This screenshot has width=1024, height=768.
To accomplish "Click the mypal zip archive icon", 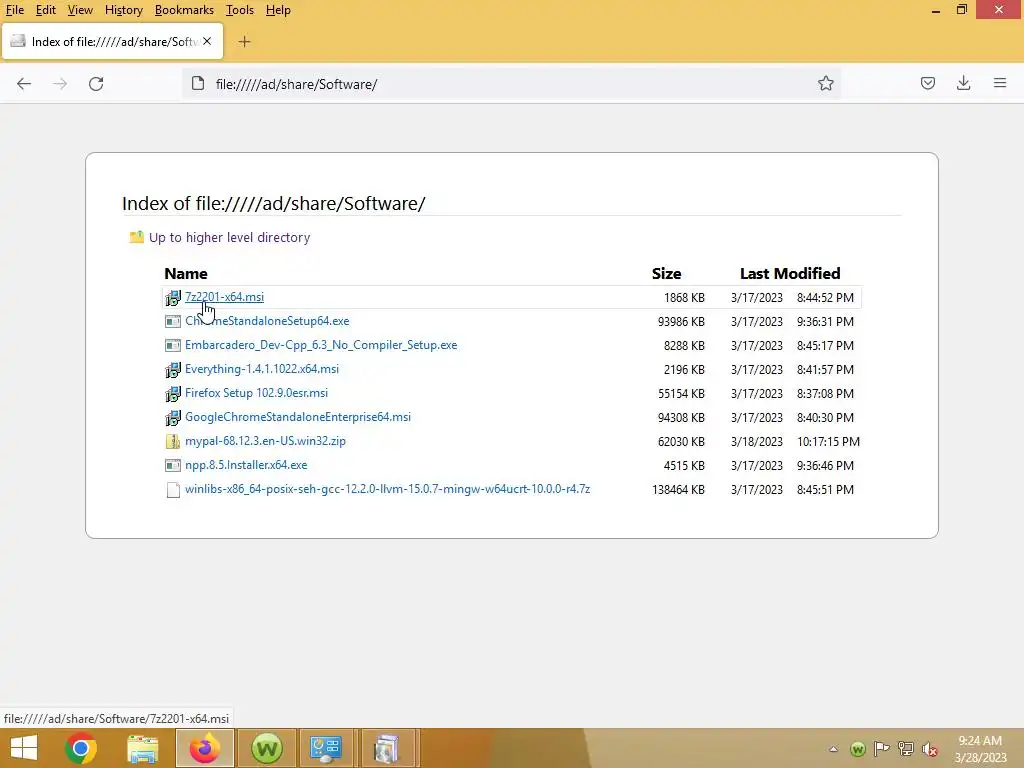I will pyautogui.click(x=172, y=441).
